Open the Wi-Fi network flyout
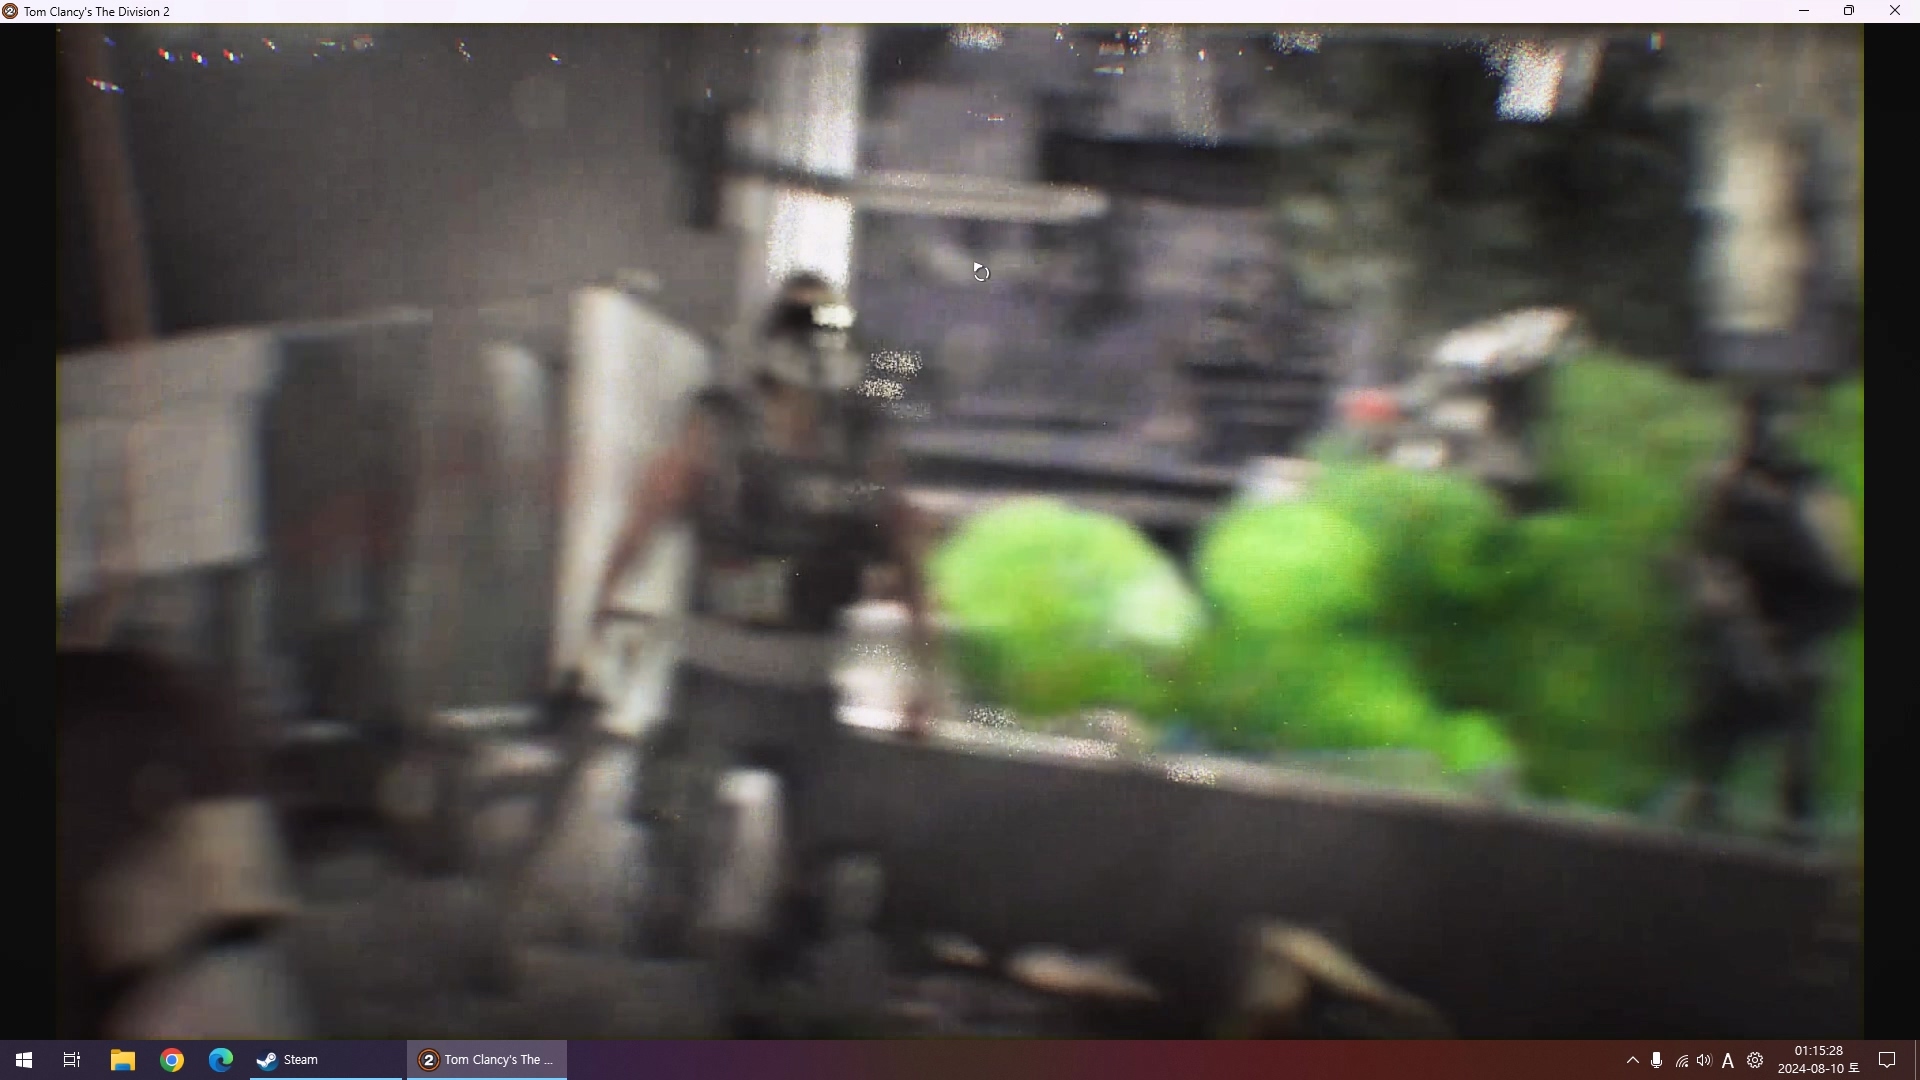The image size is (1920, 1080). 1682,1061
